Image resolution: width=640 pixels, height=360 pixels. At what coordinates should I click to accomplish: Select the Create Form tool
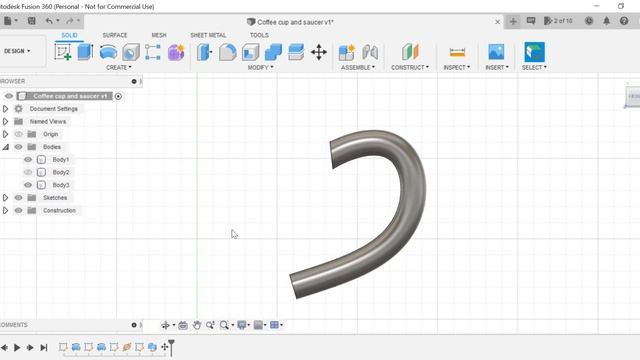click(x=176, y=52)
